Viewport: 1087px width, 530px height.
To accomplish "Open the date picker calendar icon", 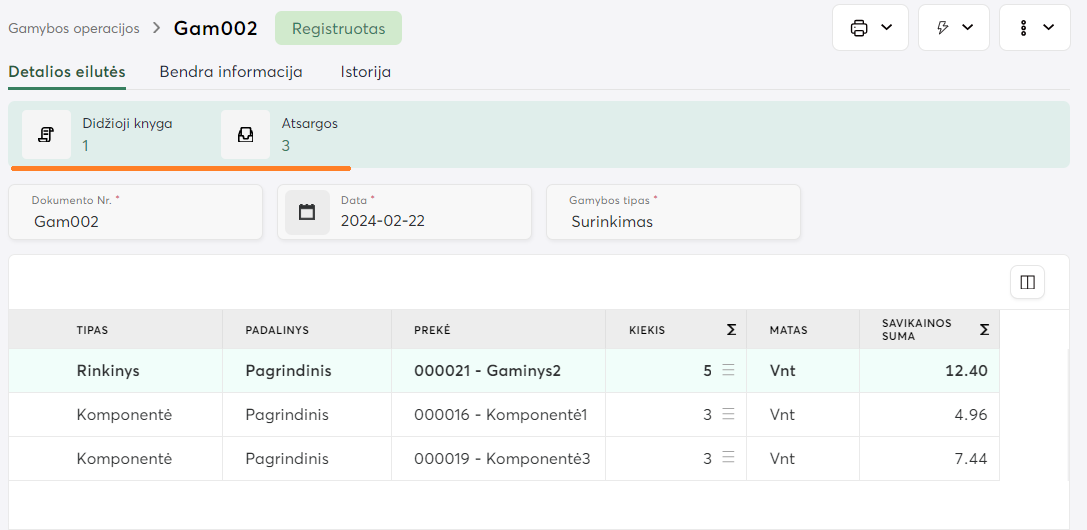I will pos(307,212).
